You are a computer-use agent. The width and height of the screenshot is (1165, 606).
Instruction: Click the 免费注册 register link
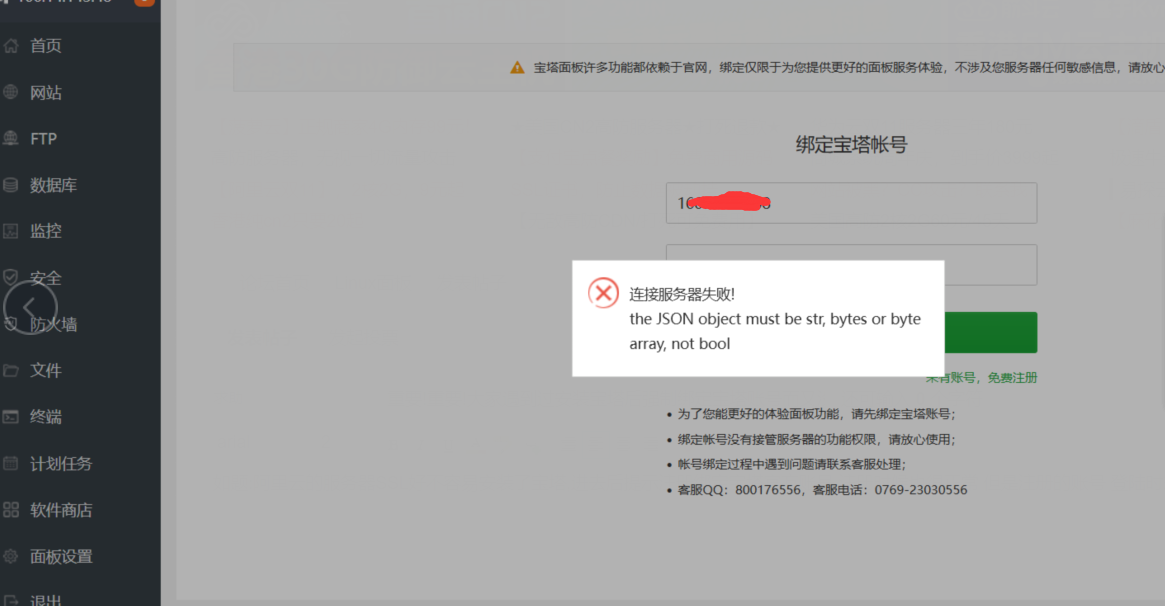[x=1012, y=378]
